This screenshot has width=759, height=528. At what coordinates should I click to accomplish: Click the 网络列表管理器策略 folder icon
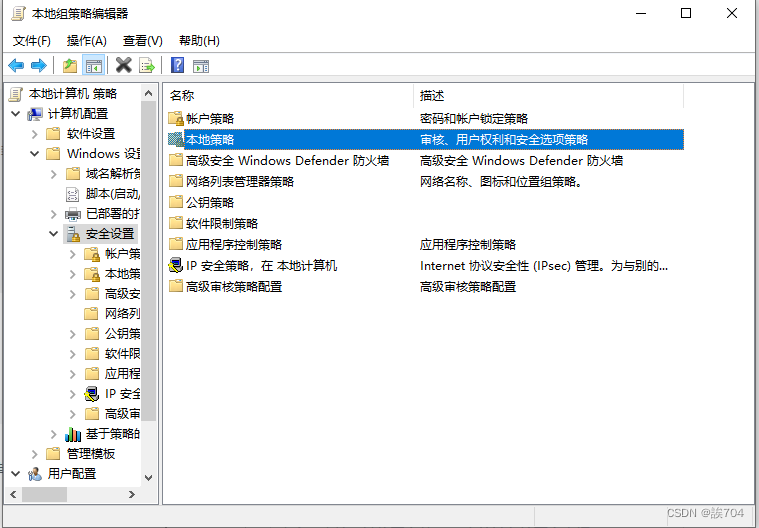click(176, 181)
